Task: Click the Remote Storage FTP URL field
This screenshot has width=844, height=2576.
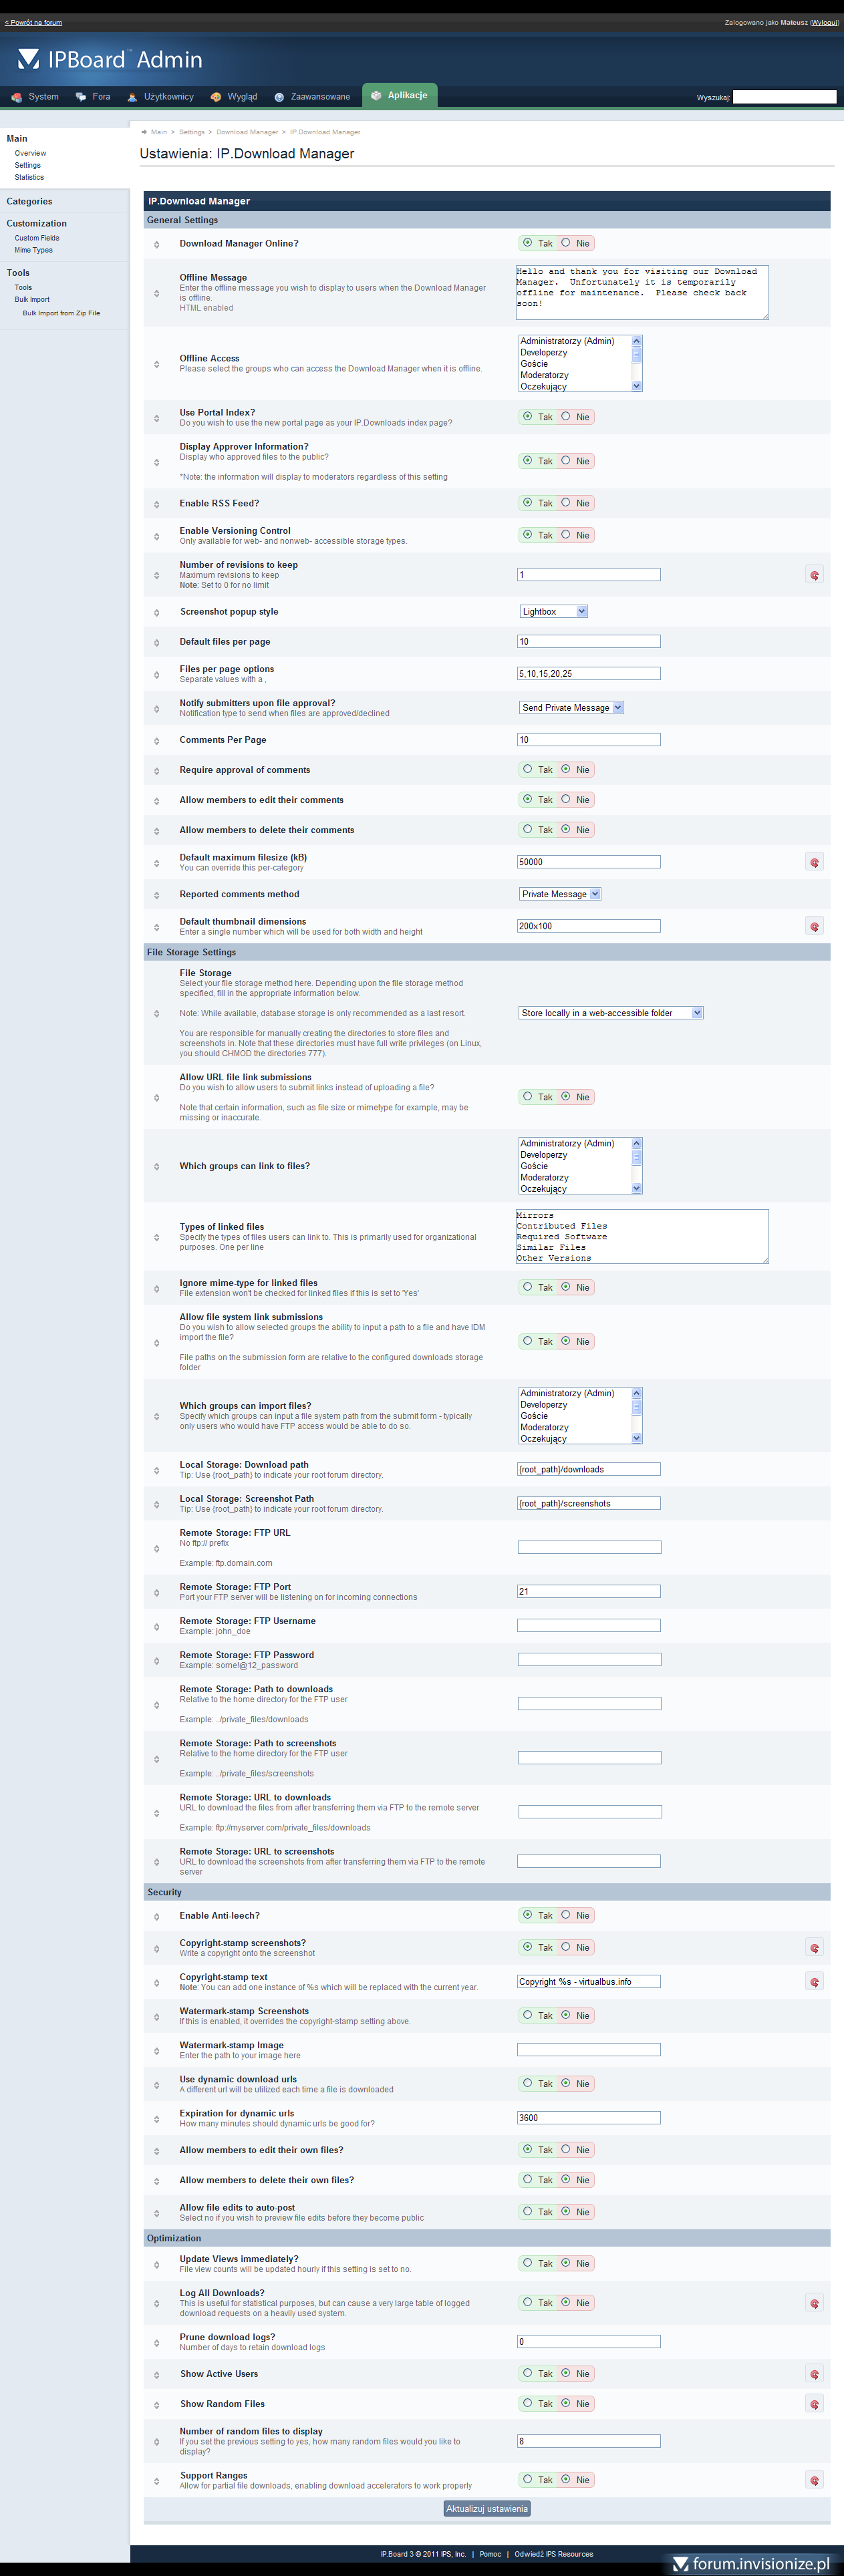Action: tap(589, 1547)
